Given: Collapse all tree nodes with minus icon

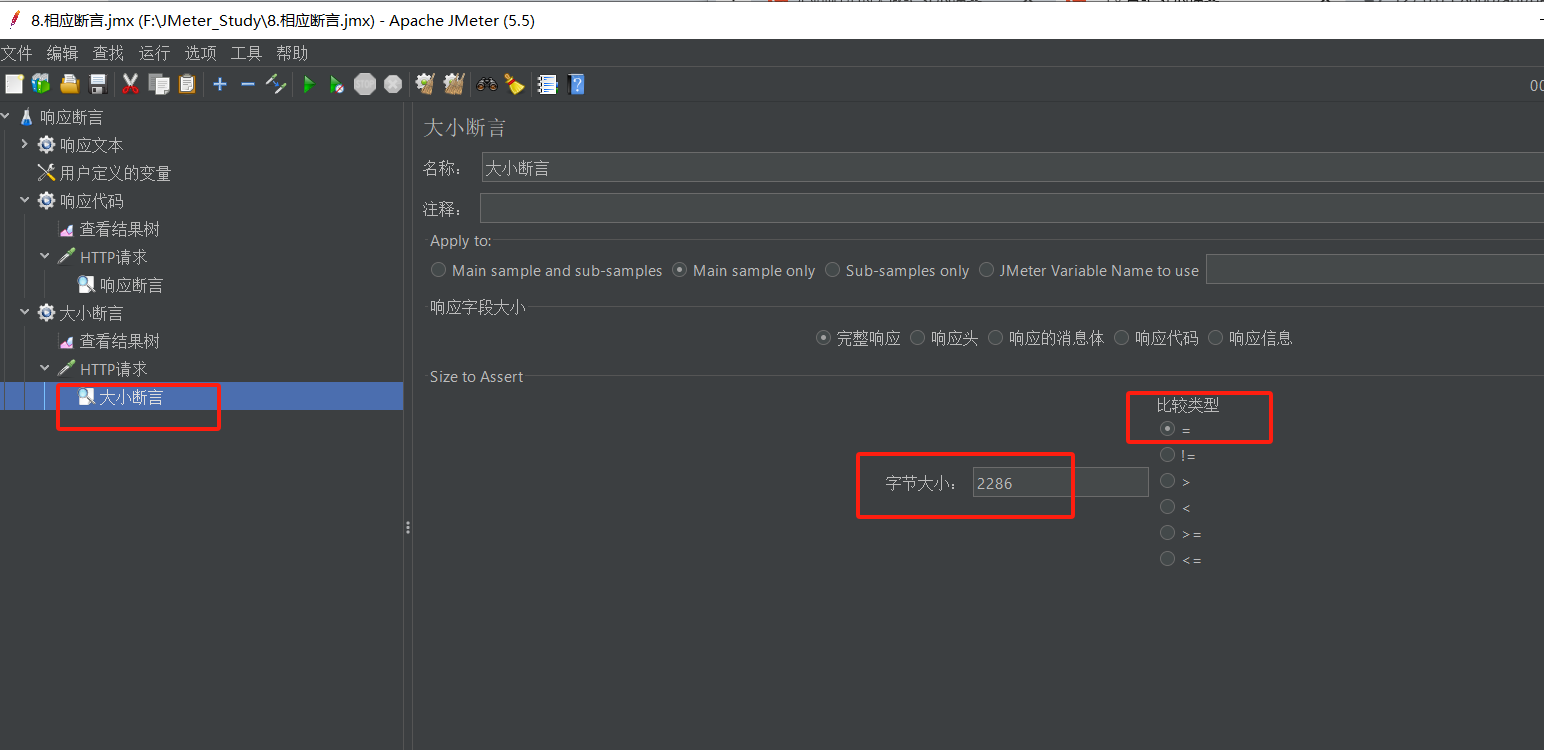Looking at the screenshot, I should pos(248,85).
